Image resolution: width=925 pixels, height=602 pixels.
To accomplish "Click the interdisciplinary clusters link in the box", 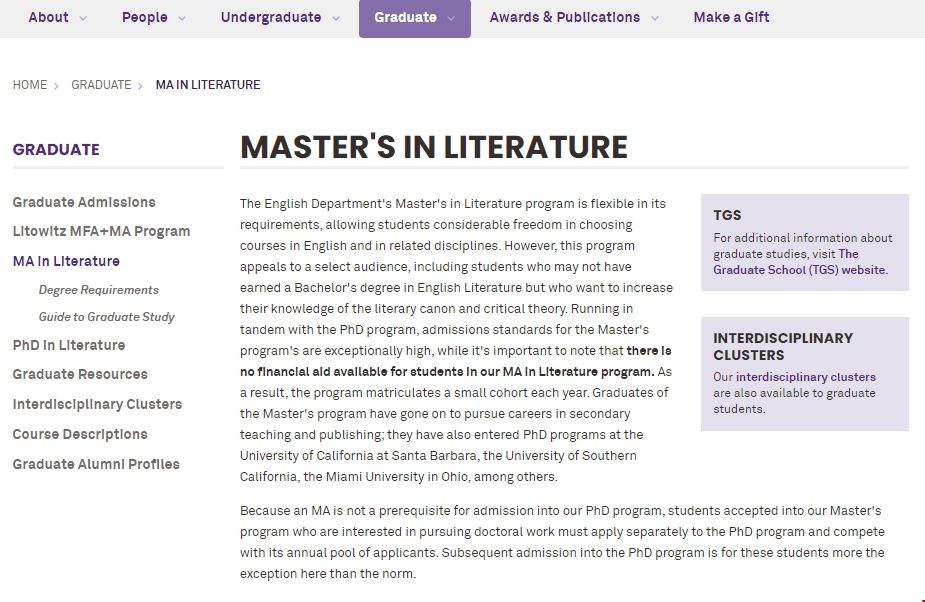I will [x=794, y=376].
